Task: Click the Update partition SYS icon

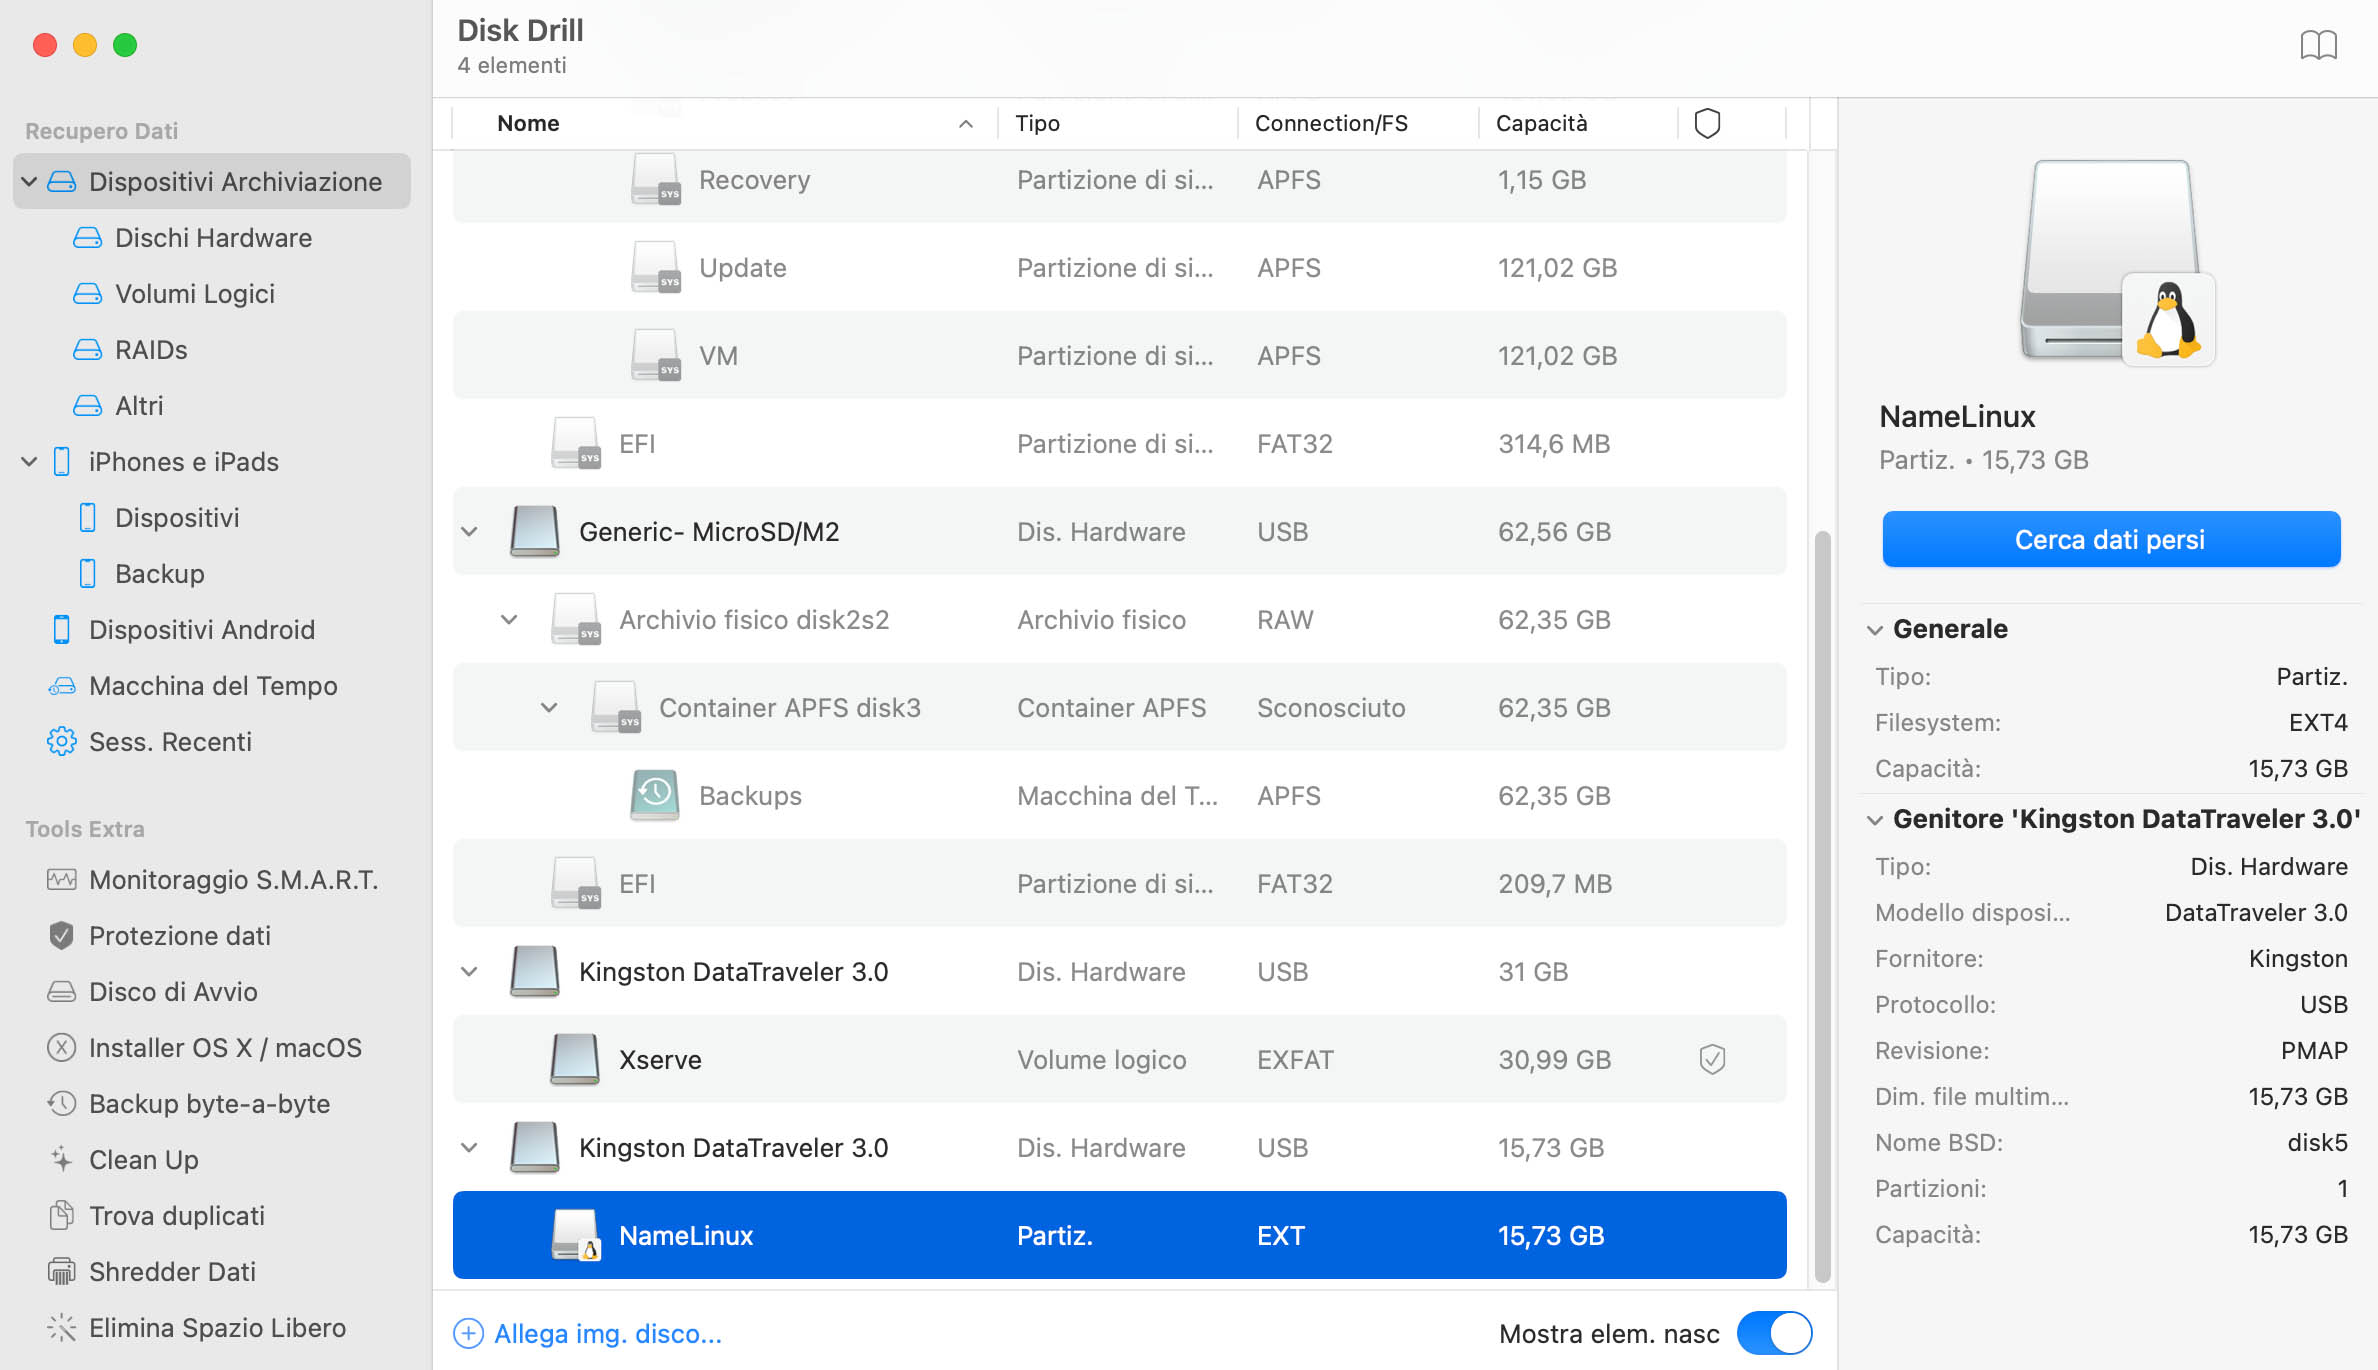Action: [656, 268]
